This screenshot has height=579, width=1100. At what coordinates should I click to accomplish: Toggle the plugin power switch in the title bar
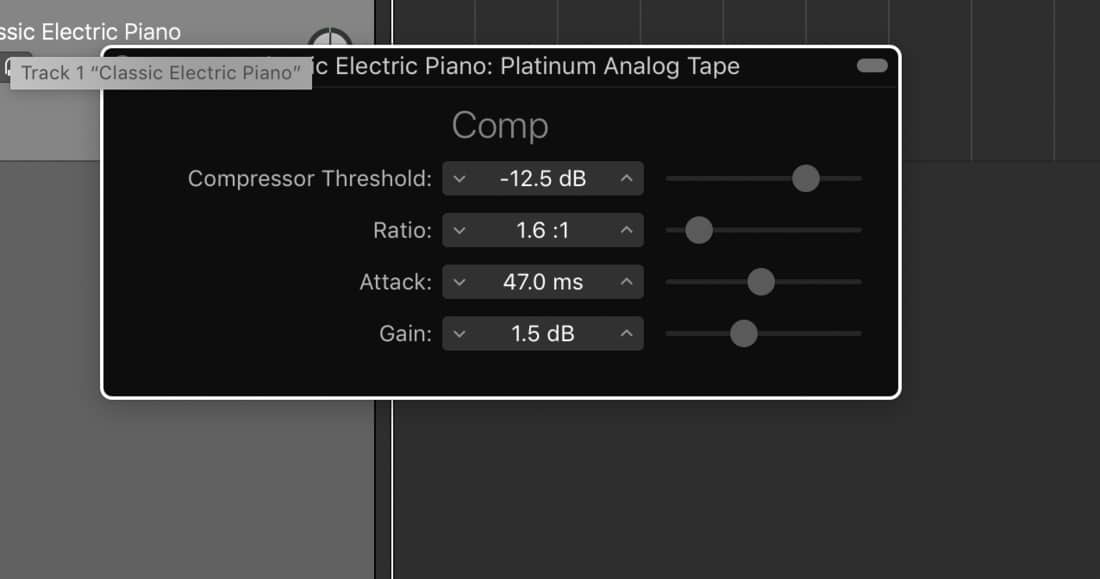(871, 65)
